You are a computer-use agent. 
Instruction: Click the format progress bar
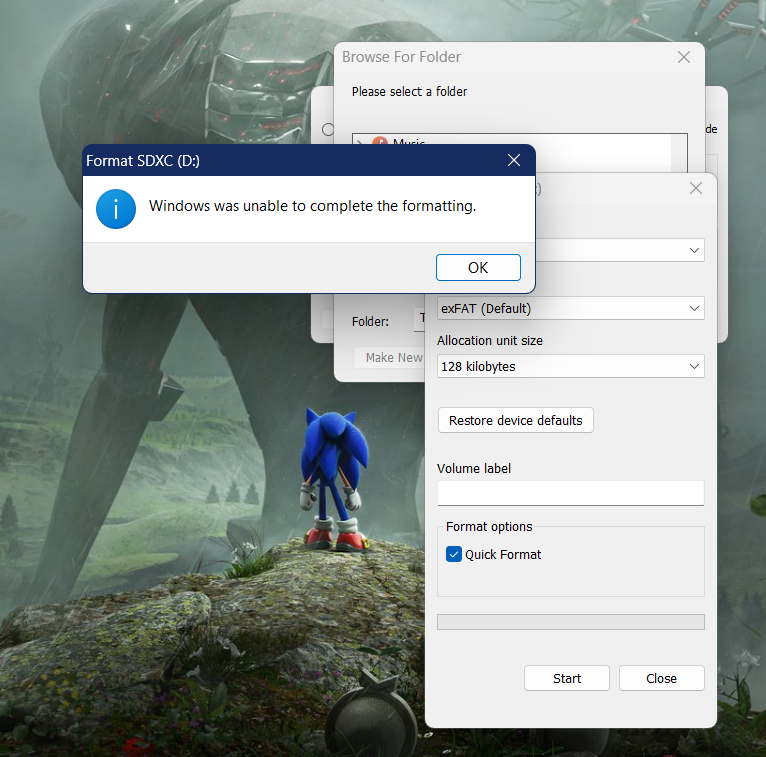[x=570, y=622]
